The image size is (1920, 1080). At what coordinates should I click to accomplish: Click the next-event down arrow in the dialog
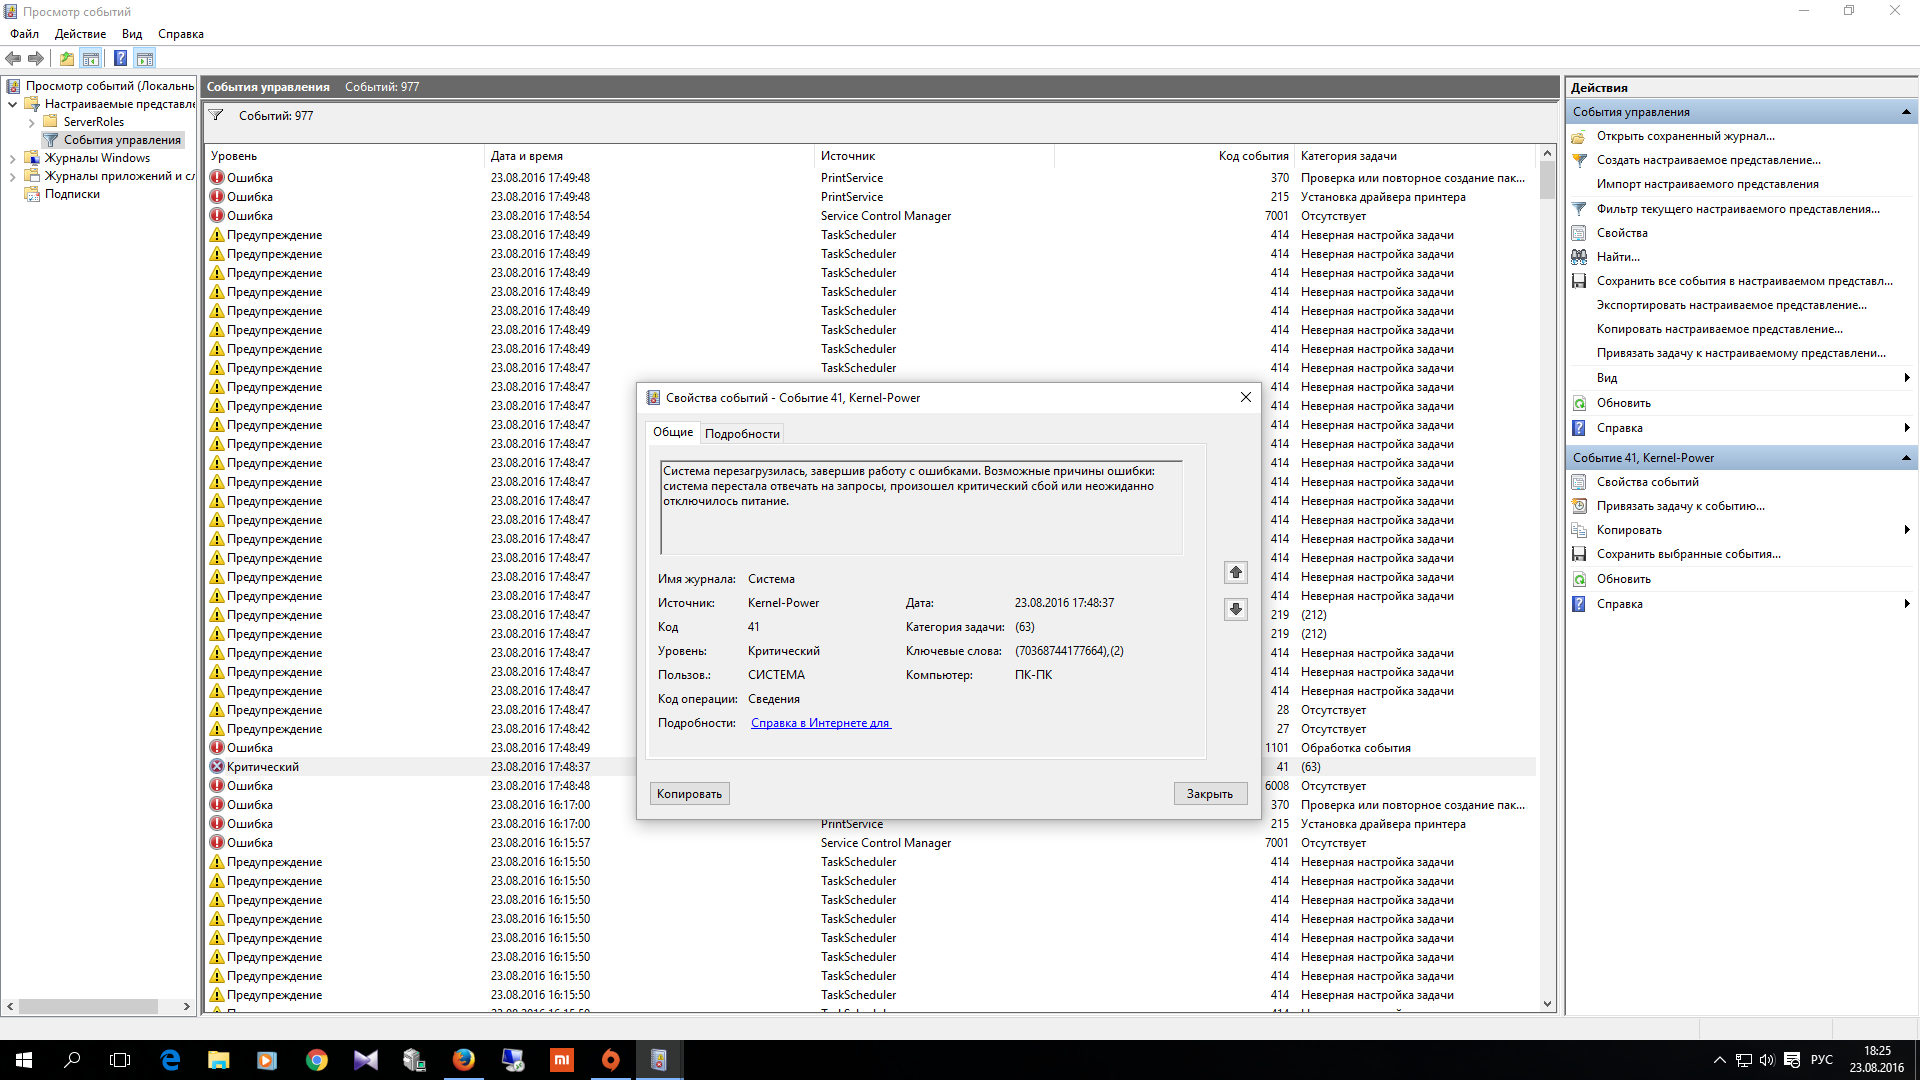[1236, 609]
